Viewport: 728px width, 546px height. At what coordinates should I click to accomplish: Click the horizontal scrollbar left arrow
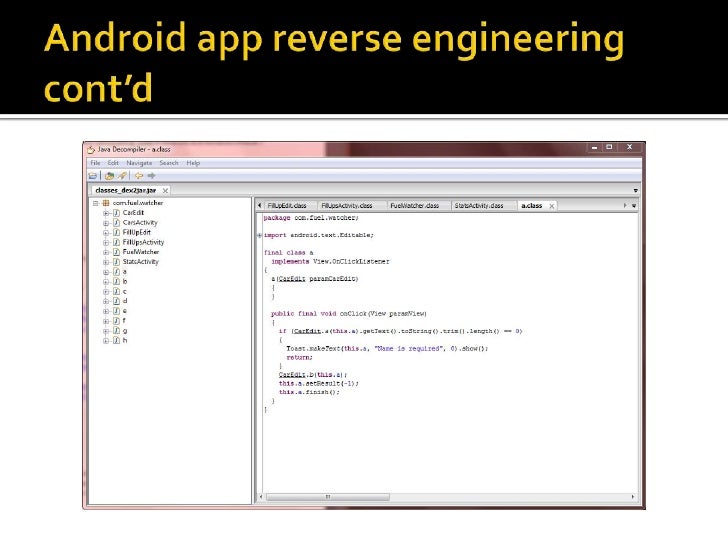pyautogui.click(x=261, y=497)
